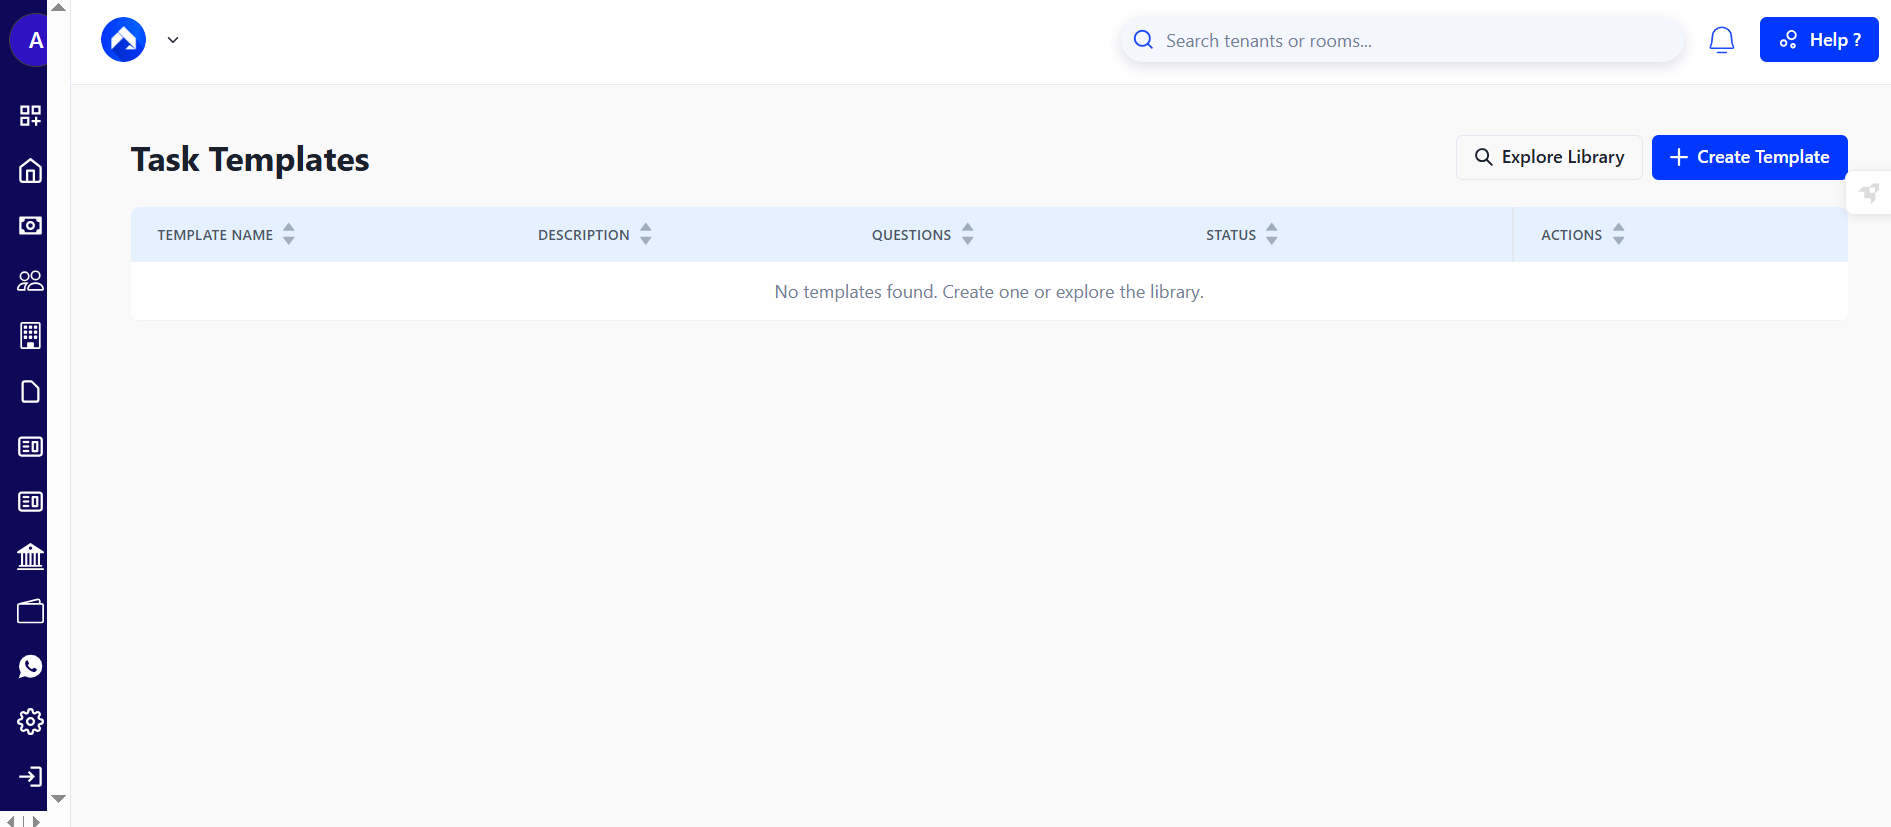Click the Explore Library button
1891x827 pixels.
coord(1549,157)
